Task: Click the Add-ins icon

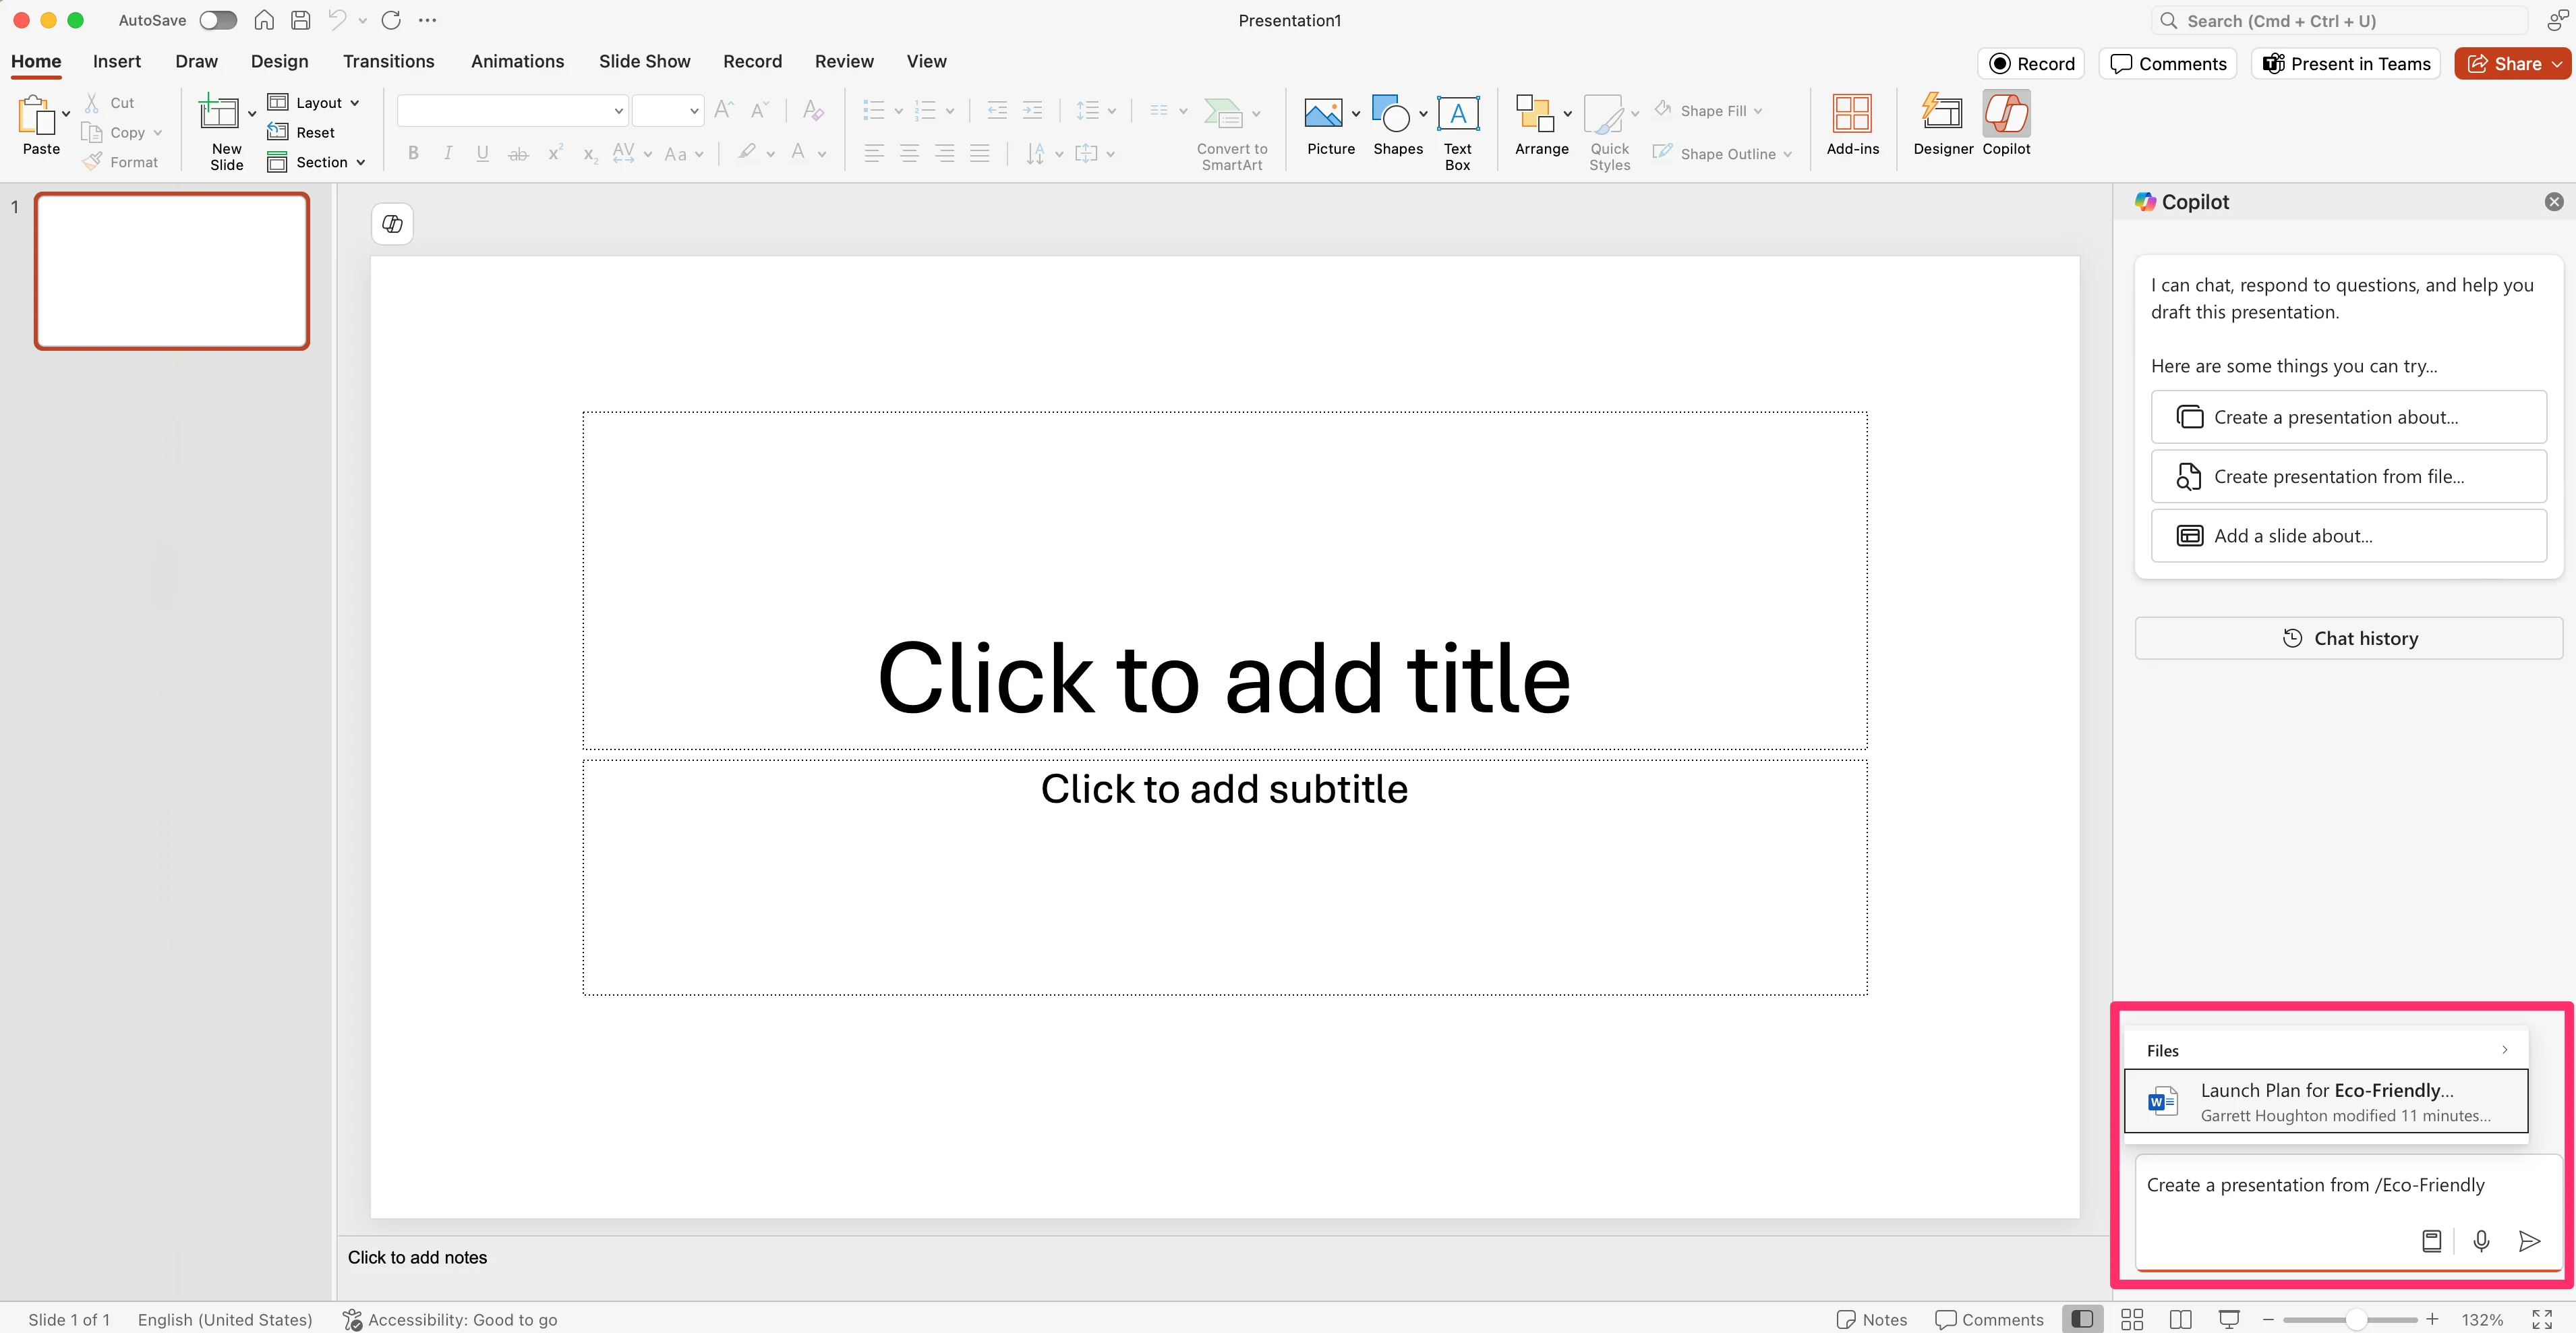Action: (x=1851, y=115)
